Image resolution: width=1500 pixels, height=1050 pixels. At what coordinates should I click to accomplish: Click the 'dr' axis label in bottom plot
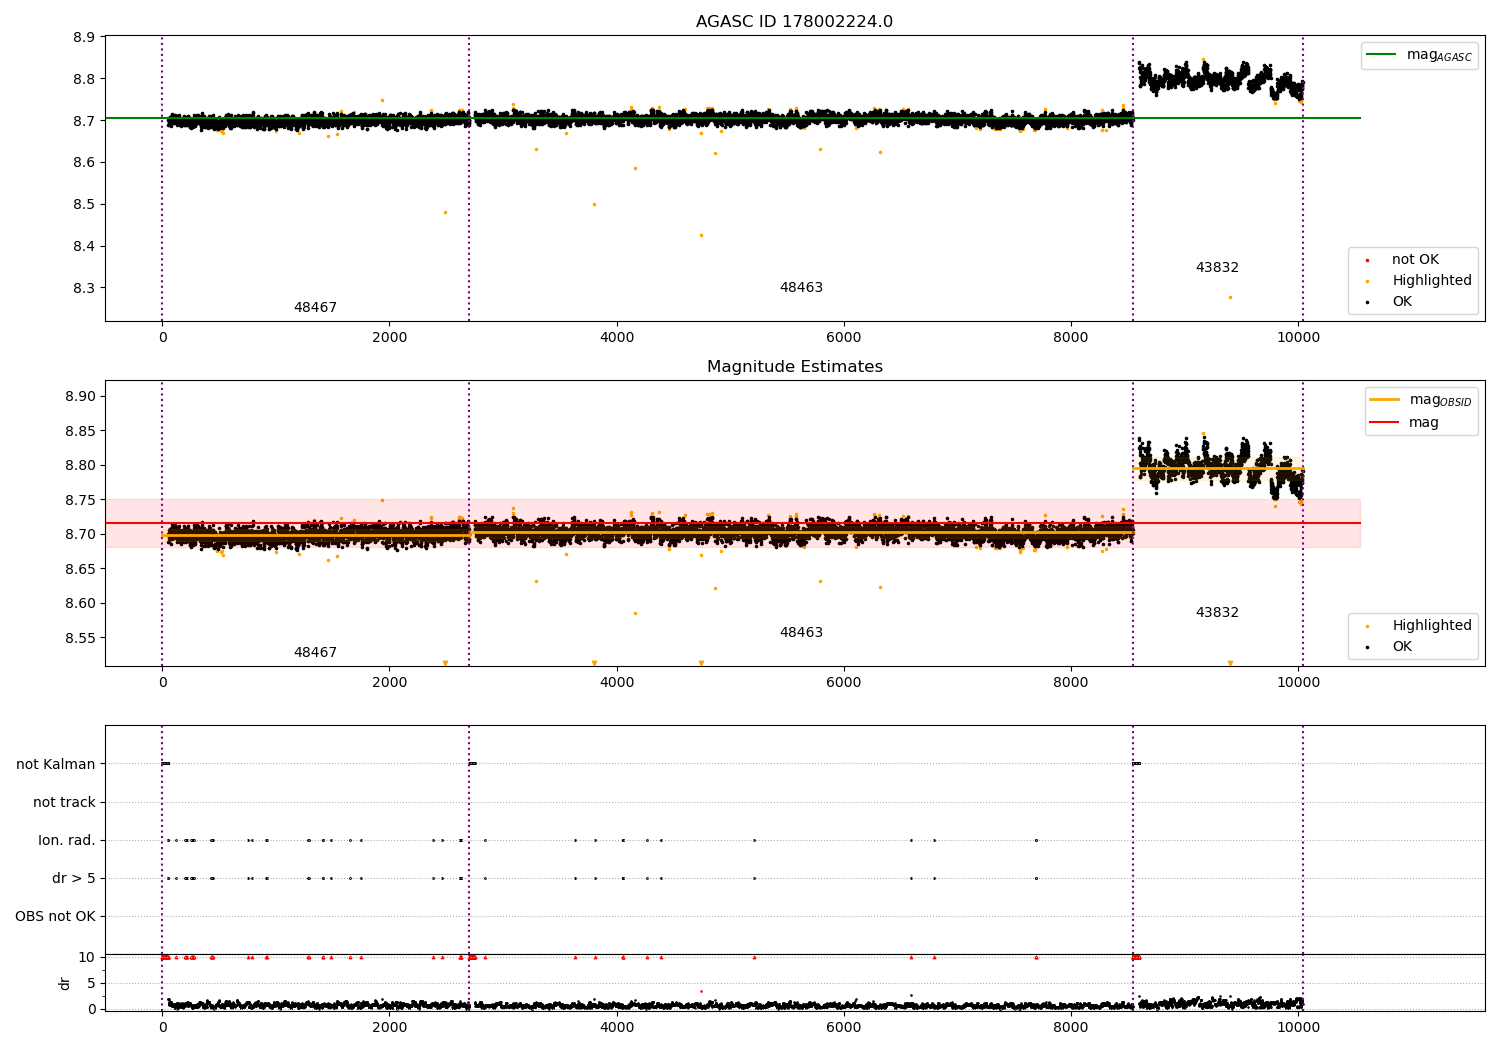(65, 983)
